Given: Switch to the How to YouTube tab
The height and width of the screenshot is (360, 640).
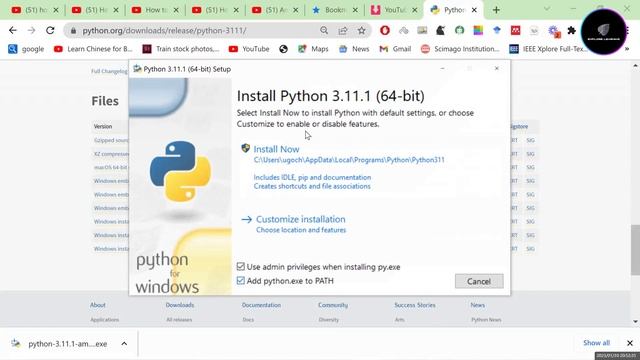Looking at the screenshot, I should tap(155, 10).
